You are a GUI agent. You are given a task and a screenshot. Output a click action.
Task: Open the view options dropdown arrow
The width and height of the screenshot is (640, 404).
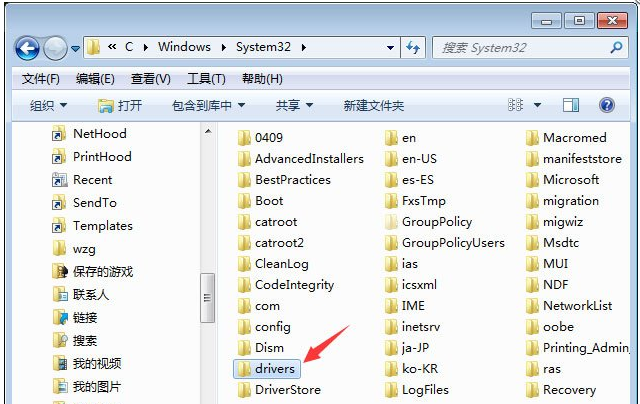tap(537, 105)
